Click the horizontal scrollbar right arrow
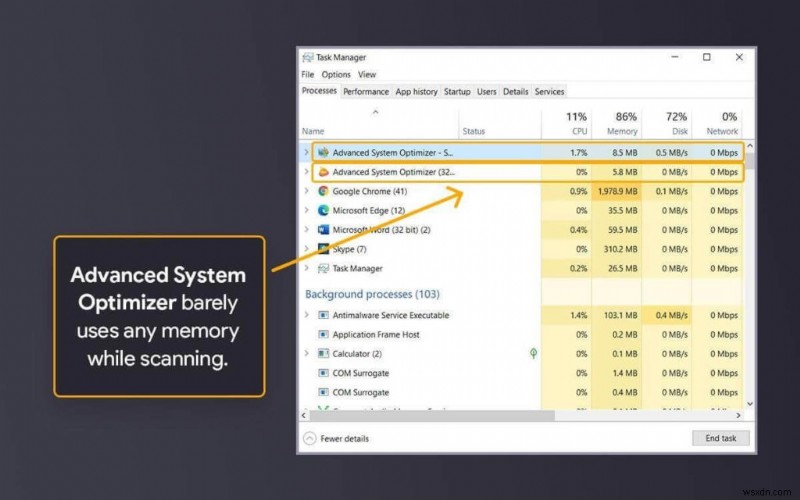The height and width of the screenshot is (500, 800). coord(738,415)
